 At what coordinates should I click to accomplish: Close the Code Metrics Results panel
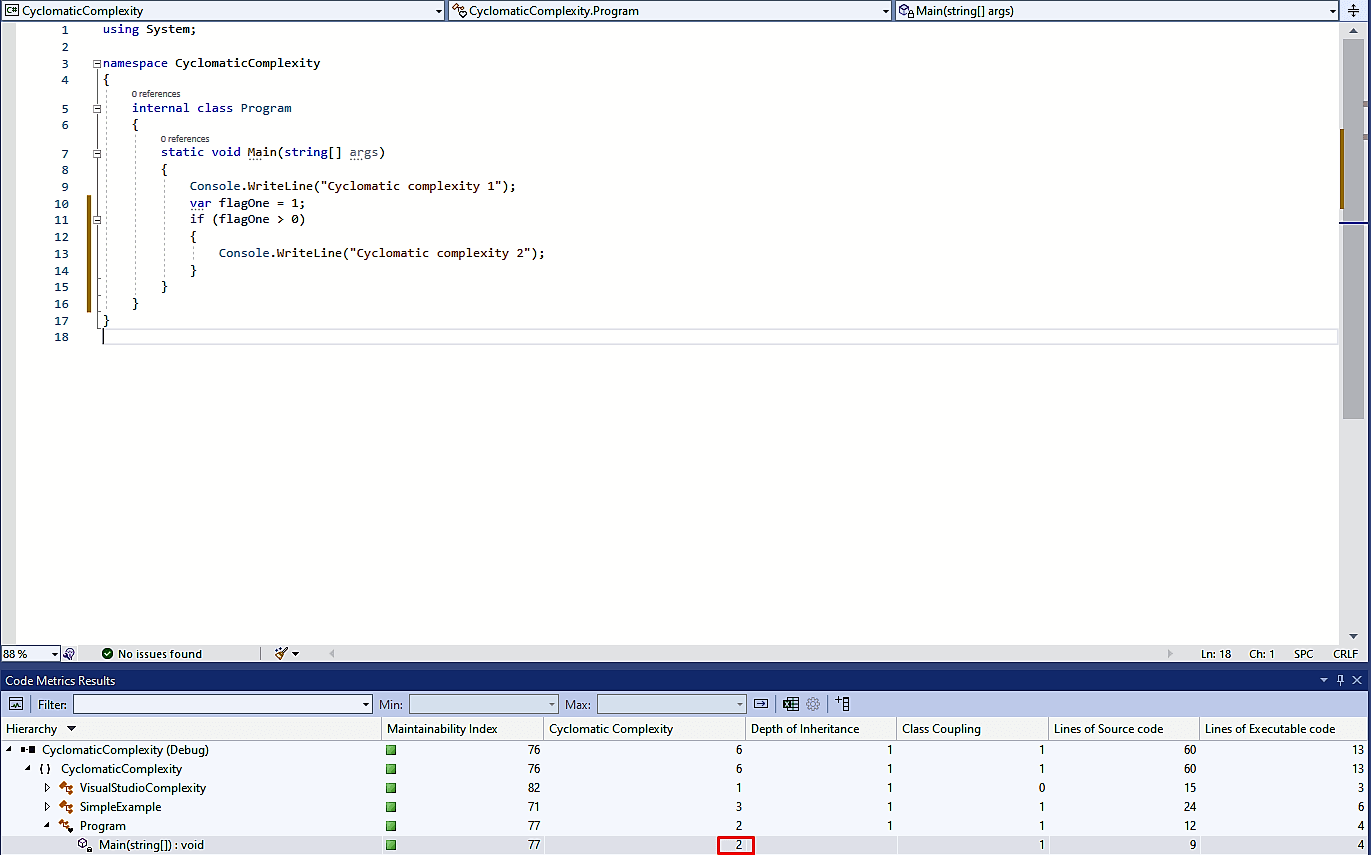pos(1357,680)
